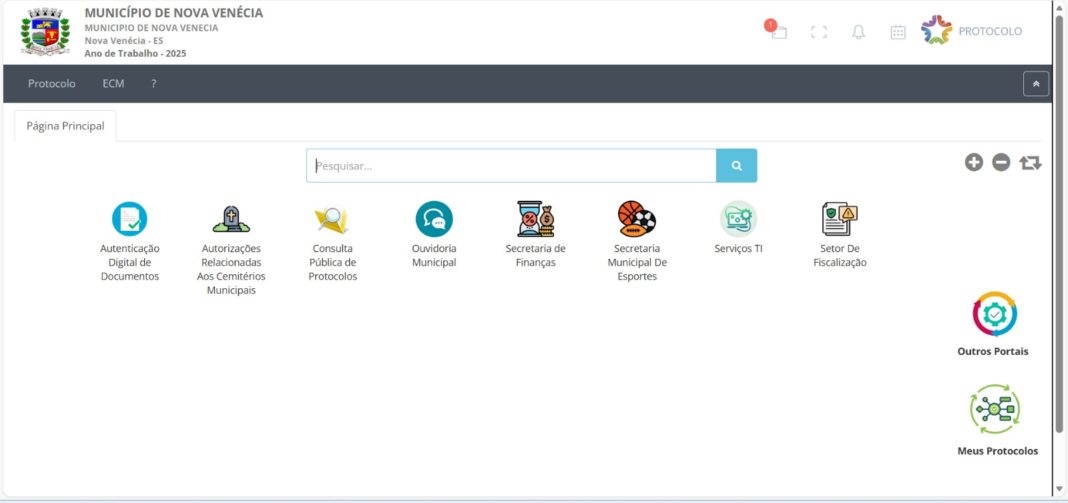1068x503 pixels.
Task: Click the Pesquisar search input field
Action: 511,166
